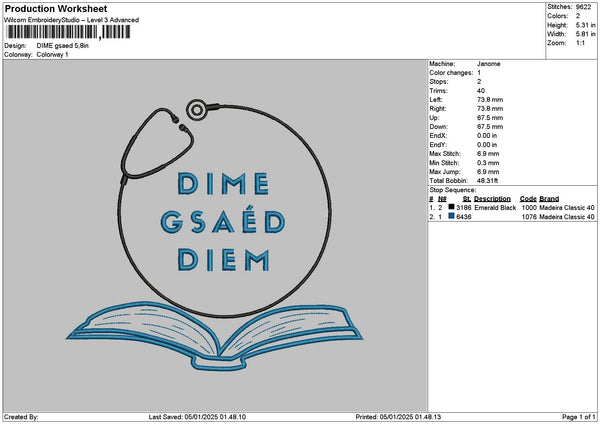
Task: Click the open book in the design
Action: 215,336
